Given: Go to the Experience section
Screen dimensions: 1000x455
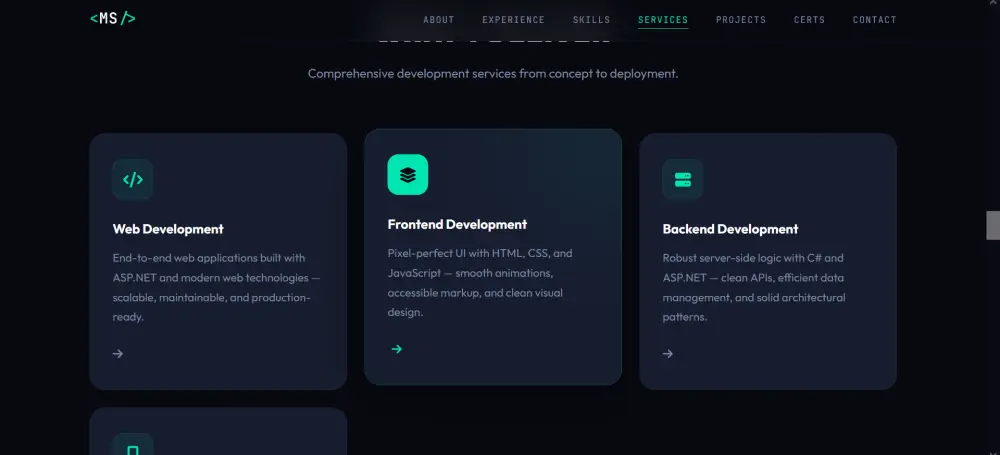Looking at the screenshot, I should pos(513,20).
